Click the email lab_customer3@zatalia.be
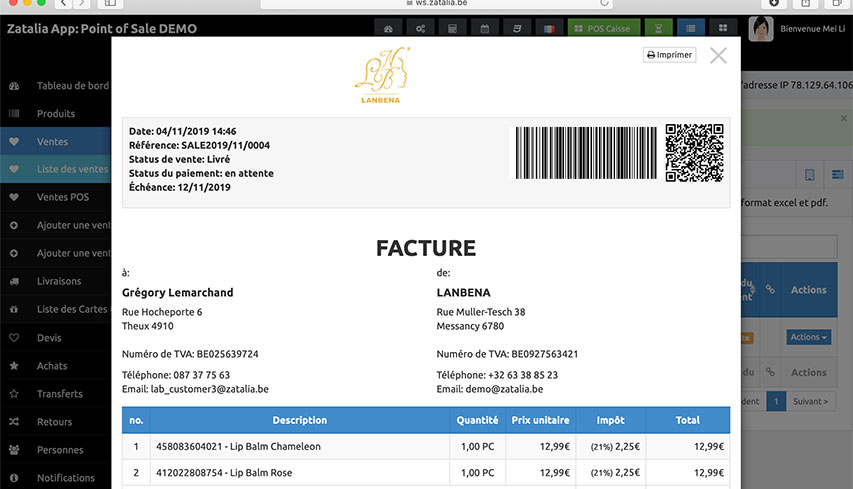Viewport: 853px width, 489px height. coord(209,389)
